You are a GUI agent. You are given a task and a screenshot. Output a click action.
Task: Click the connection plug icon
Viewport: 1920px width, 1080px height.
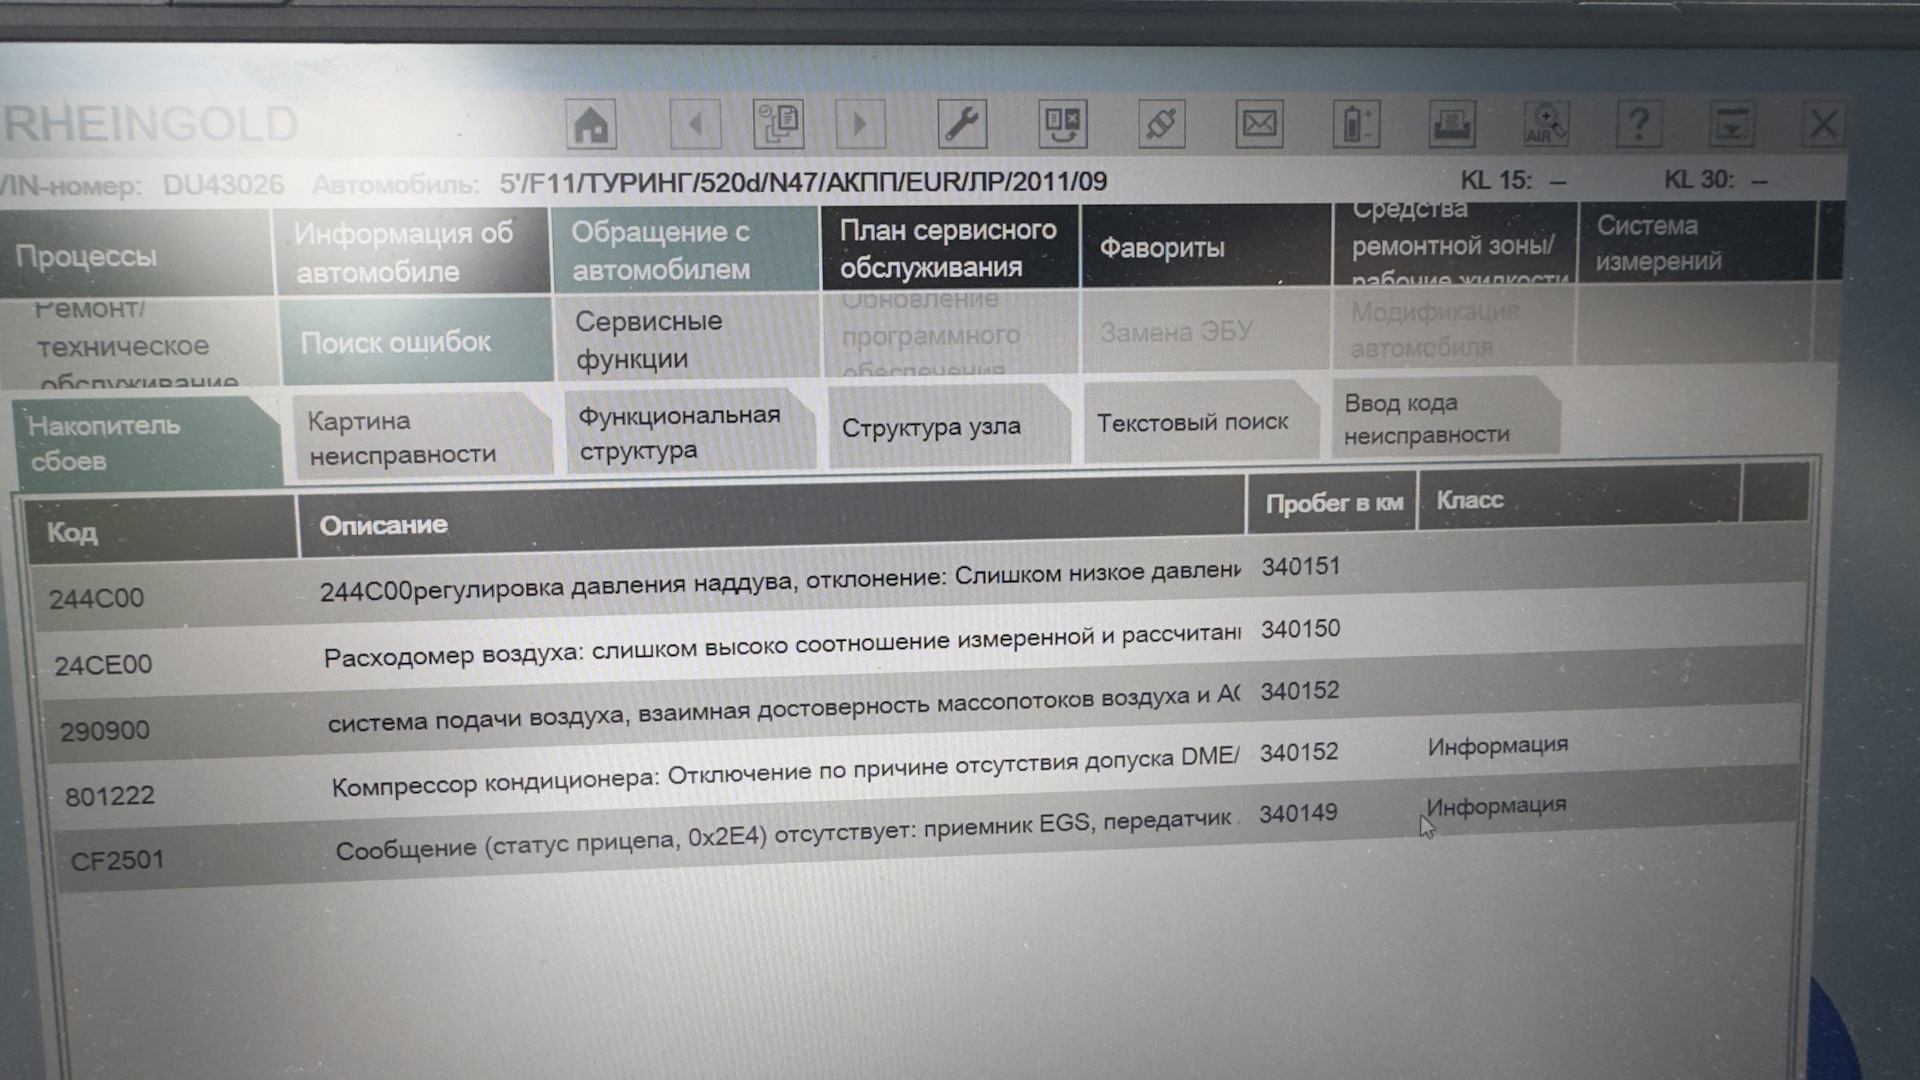click(1161, 125)
